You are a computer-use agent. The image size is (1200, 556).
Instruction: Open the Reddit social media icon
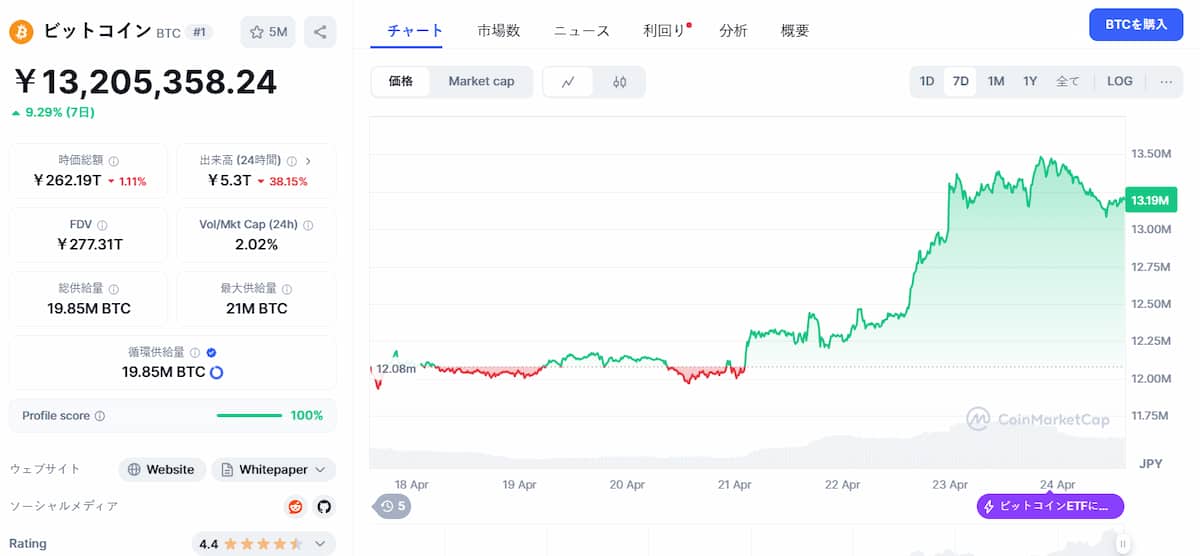295,506
